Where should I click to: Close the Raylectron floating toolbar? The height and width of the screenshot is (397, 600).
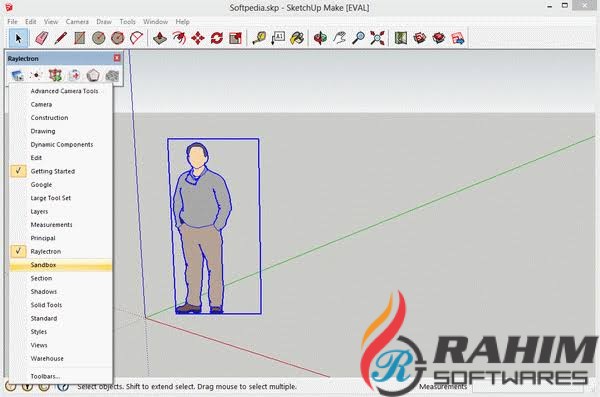point(117,58)
